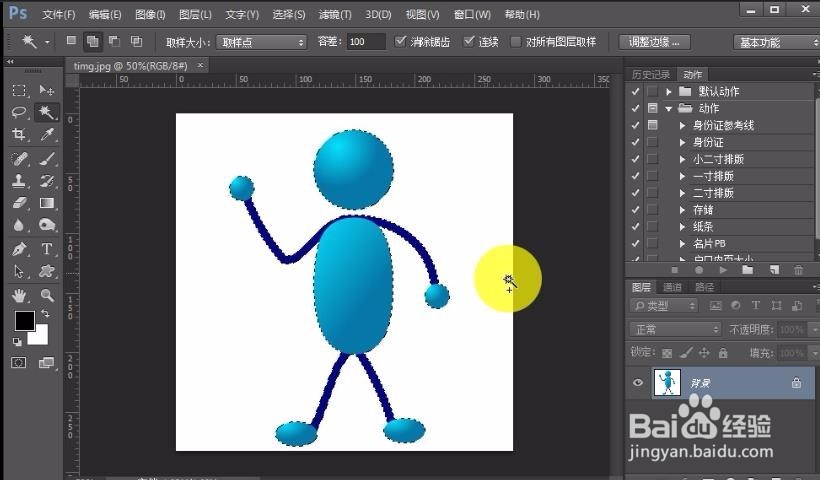Select the Brush tool
The height and width of the screenshot is (480, 820).
(x=47, y=158)
